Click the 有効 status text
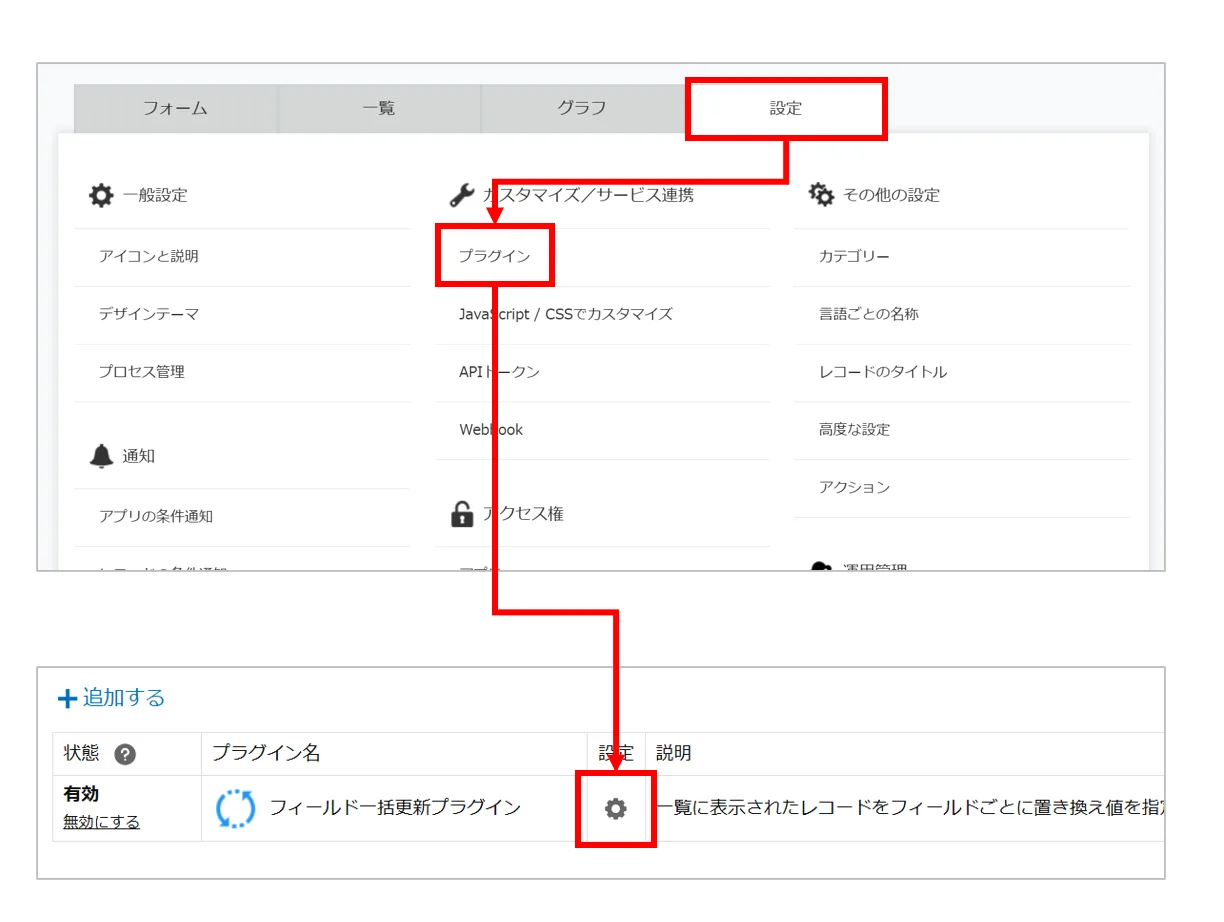Image resolution: width=1224 pixels, height=922 pixels. pyautogui.click(x=81, y=794)
